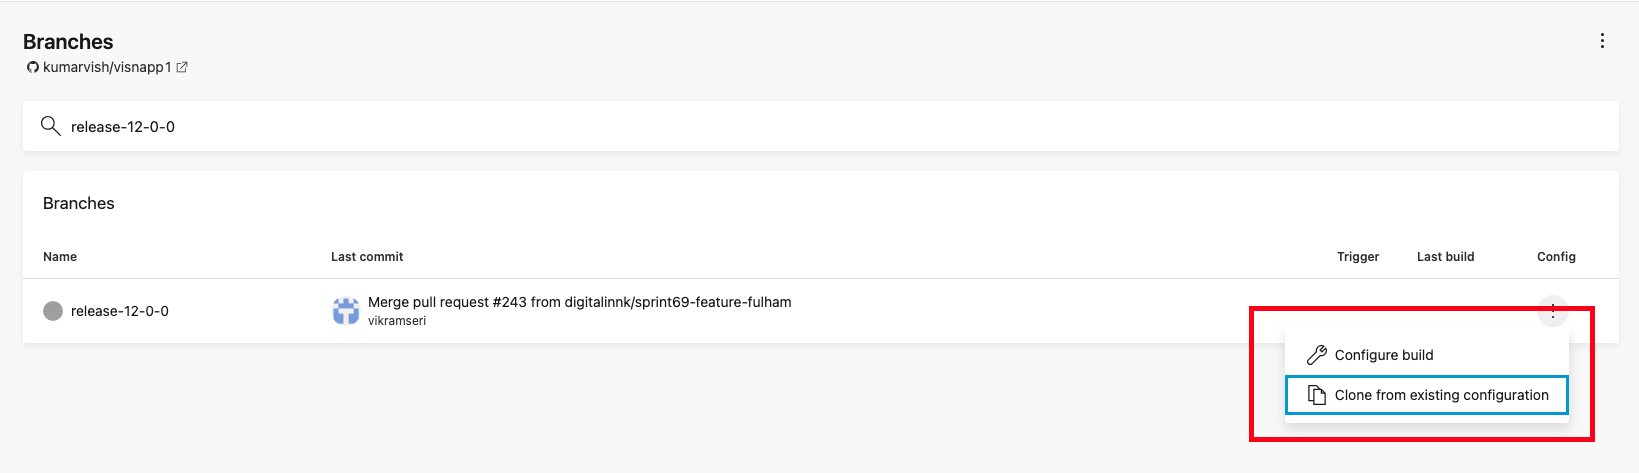Screen dimensions: 1639x473
Task: Click the GitHub icon beside kumarvish/visnapp1
Action: pyautogui.click(x=33, y=67)
